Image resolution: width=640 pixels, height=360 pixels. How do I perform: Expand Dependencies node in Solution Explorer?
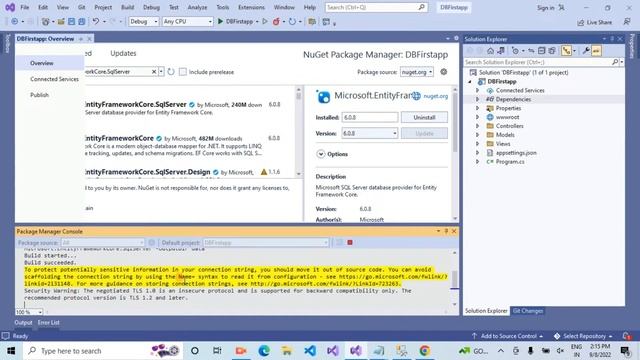477,99
